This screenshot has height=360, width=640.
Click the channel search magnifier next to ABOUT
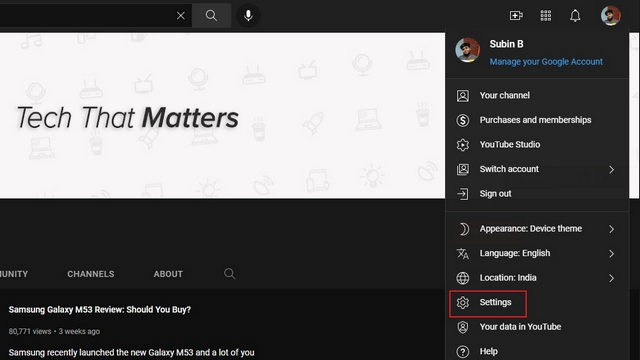point(230,273)
